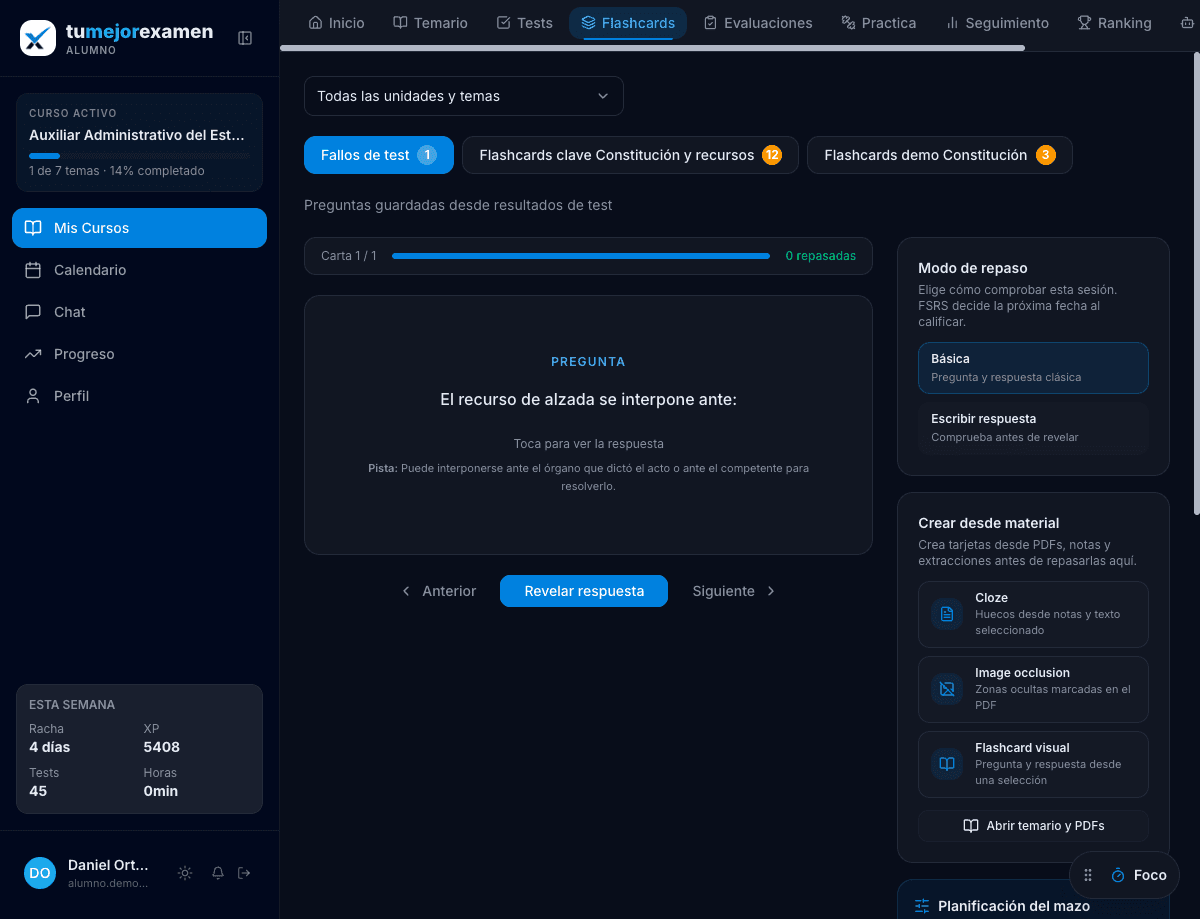Screen dimensions: 1200x919
Task: Click Revelar respuesta button
Action: click(x=584, y=591)
